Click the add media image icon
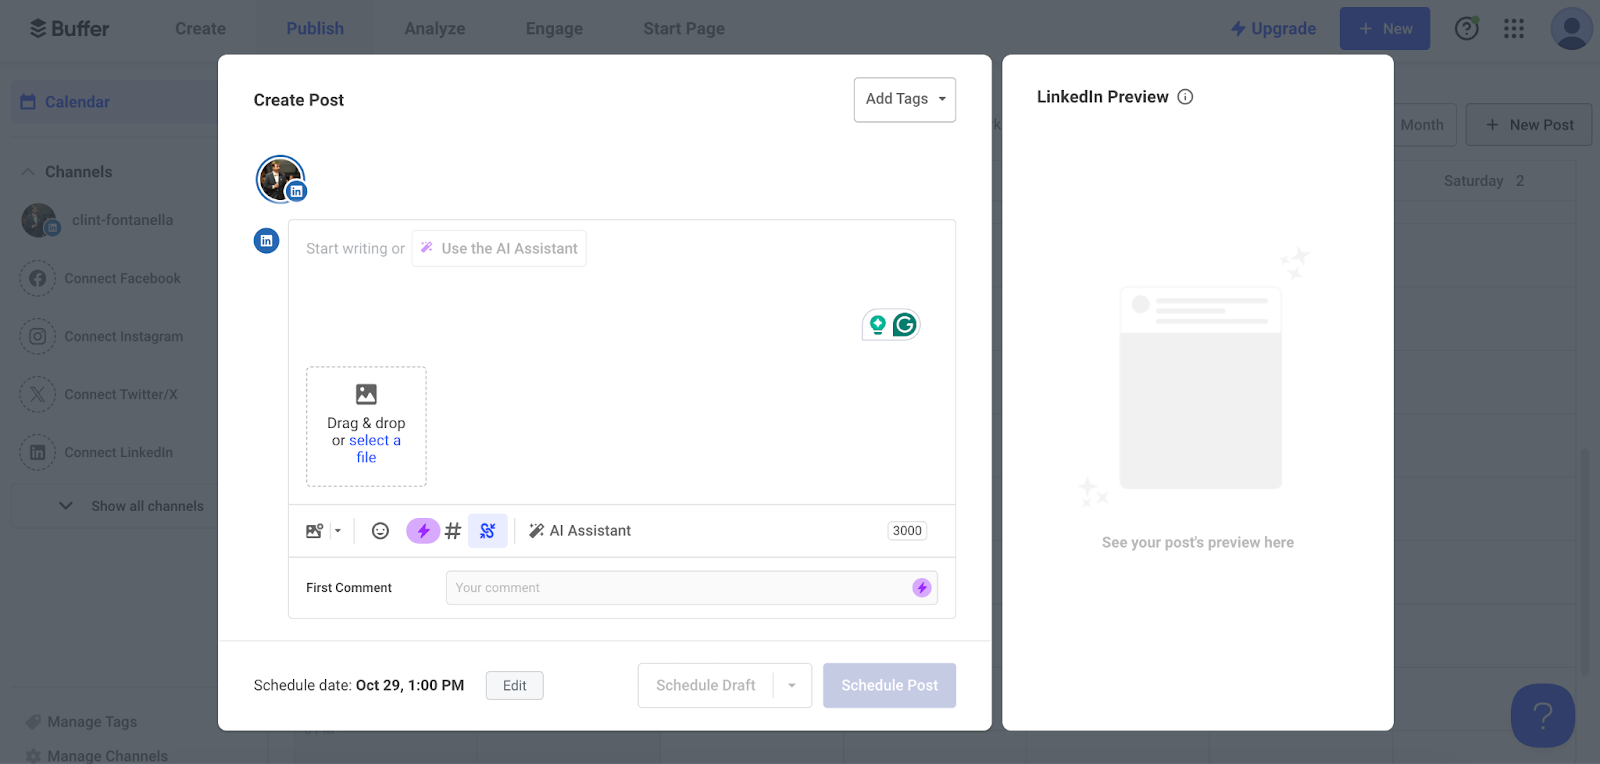The width and height of the screenshot is (1600, 764). (314, 531)
